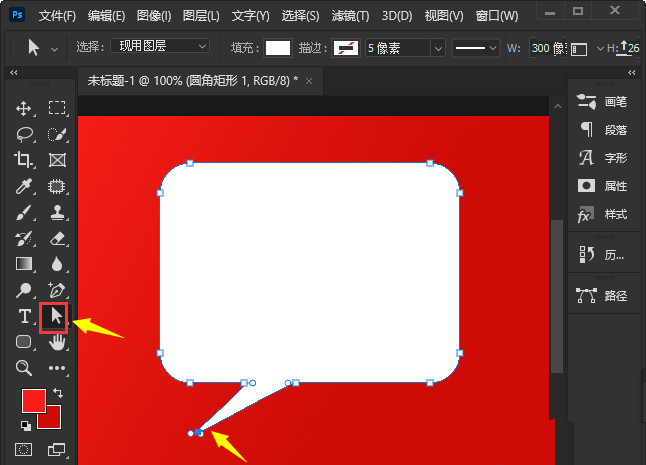This screenshot has height=465, width=646.
Task: Click the selected anchor point at bubble tail tip
Action: 199,432
